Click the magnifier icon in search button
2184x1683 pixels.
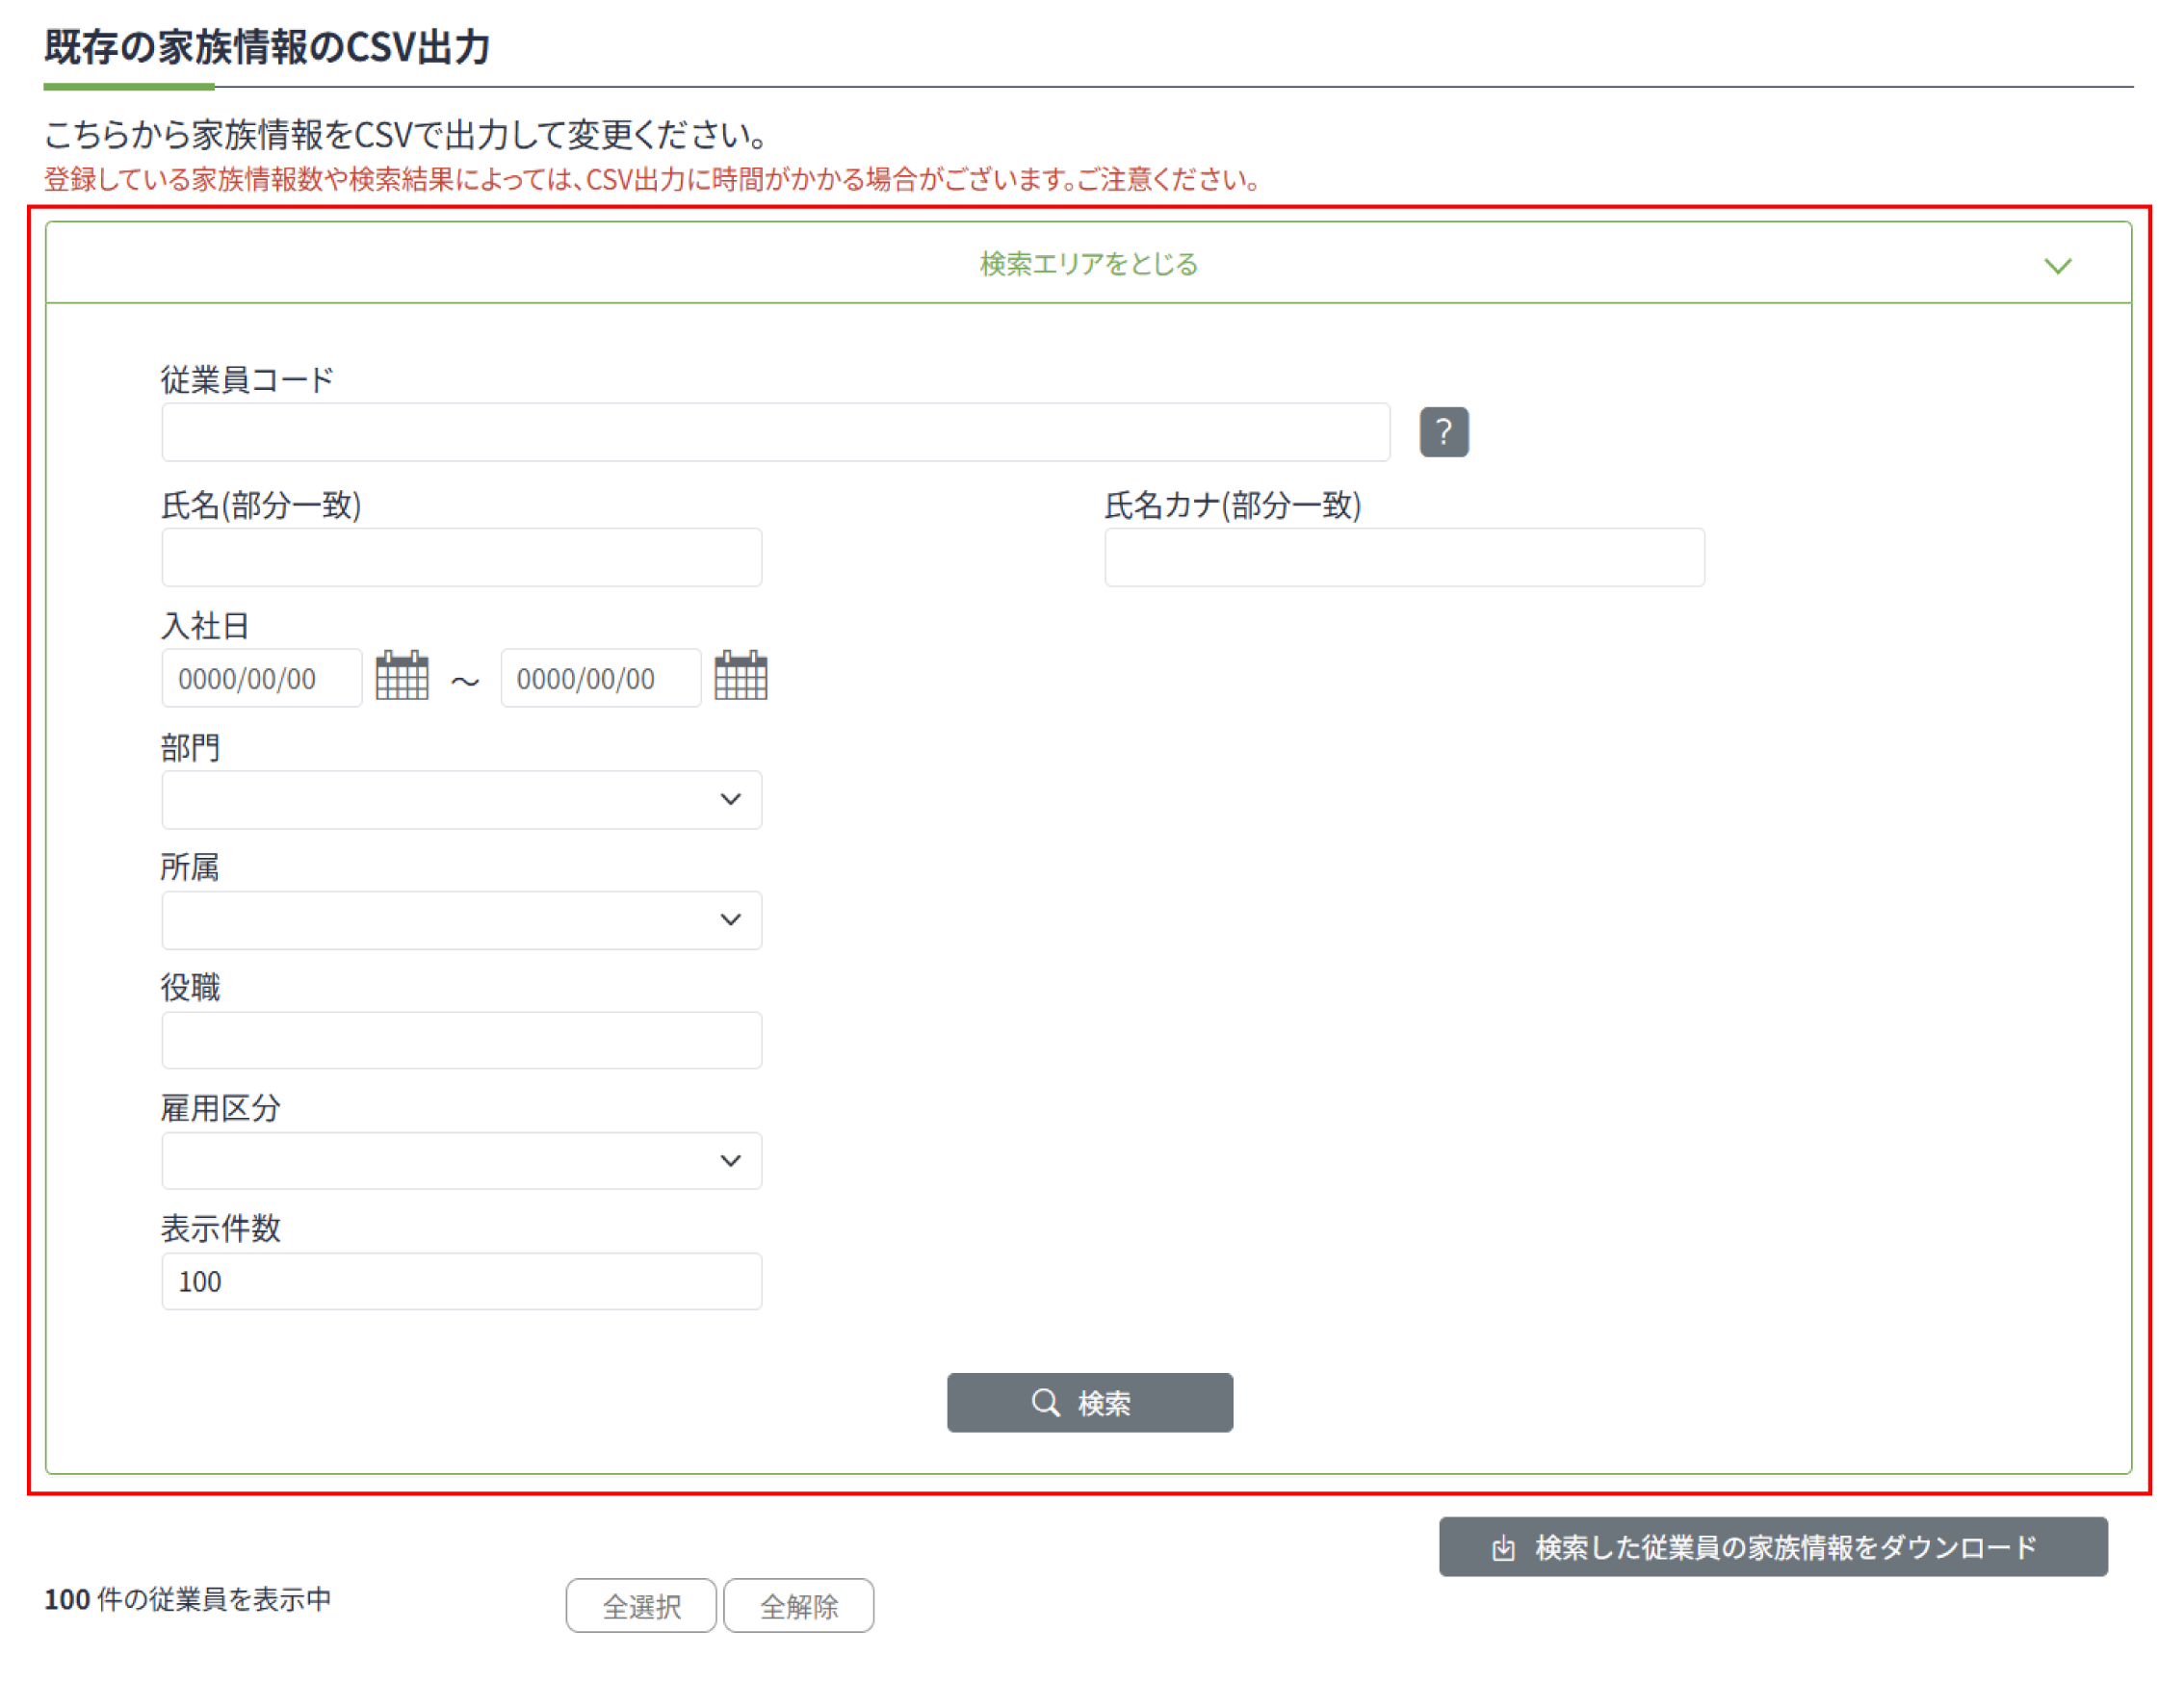[1045, 1402]
